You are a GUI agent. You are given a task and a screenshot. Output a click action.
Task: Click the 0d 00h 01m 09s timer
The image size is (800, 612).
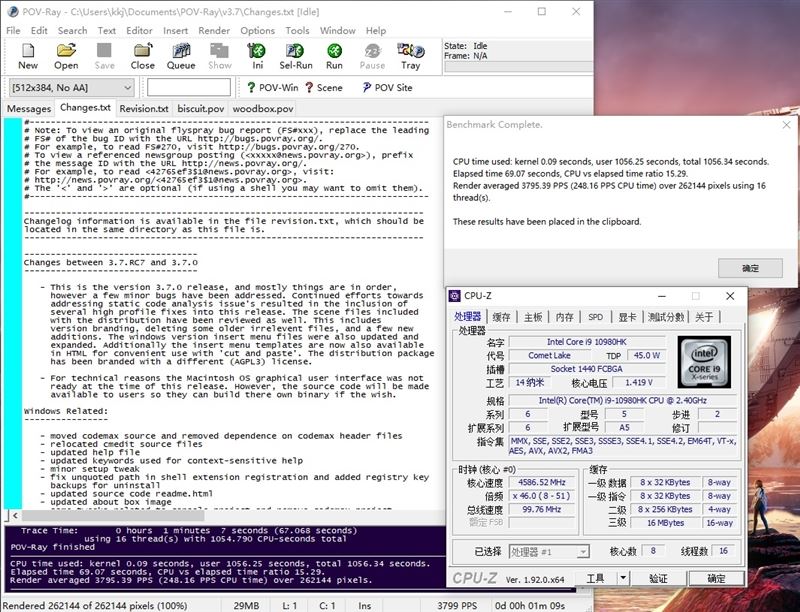(x=529, y=605)
